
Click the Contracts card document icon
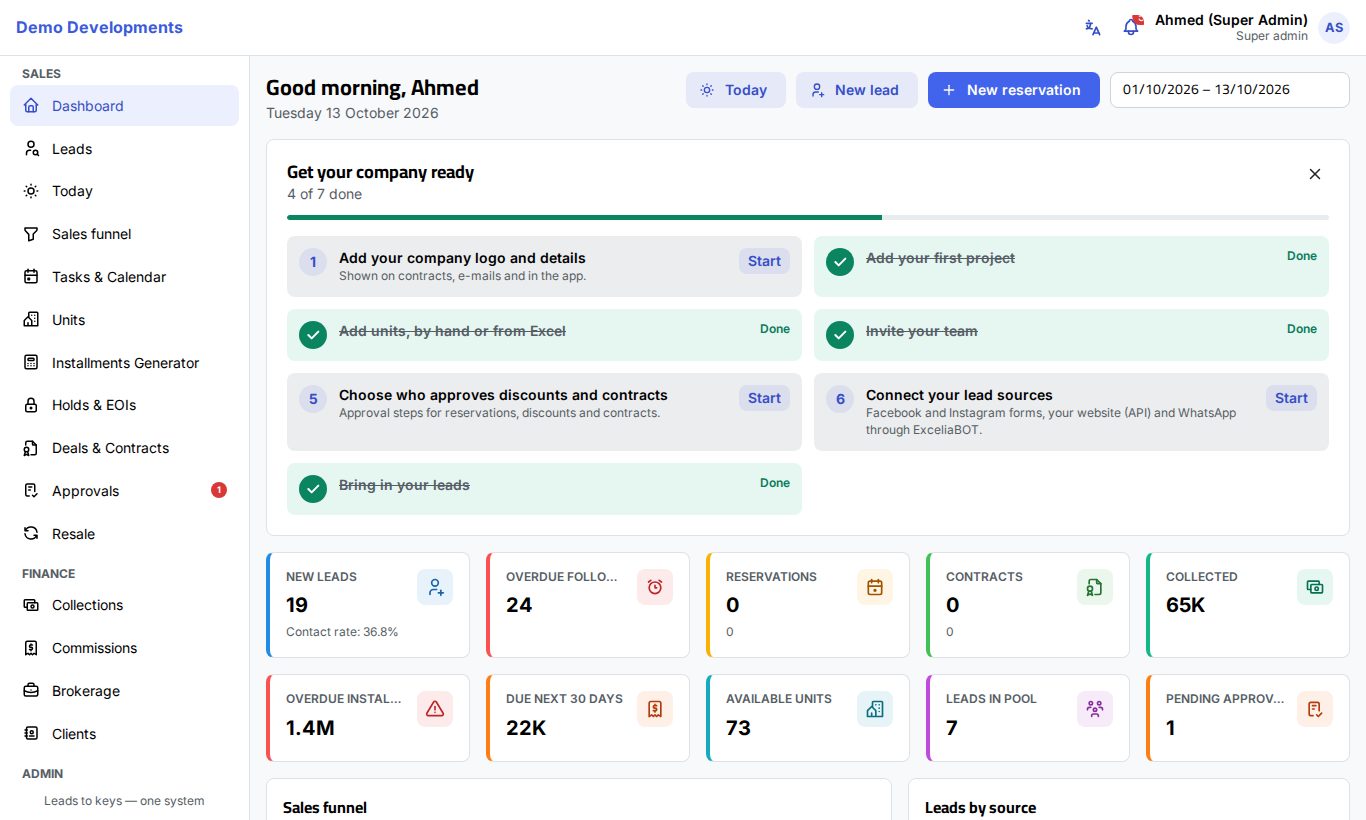click(x=1095, y=587)
